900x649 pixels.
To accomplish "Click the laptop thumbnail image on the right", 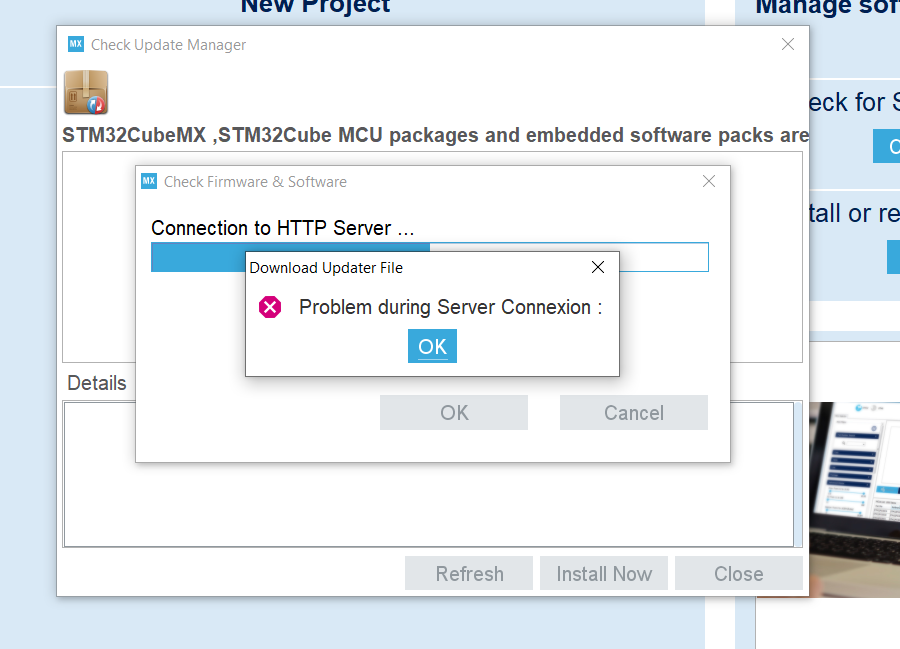I will [855, 499].
